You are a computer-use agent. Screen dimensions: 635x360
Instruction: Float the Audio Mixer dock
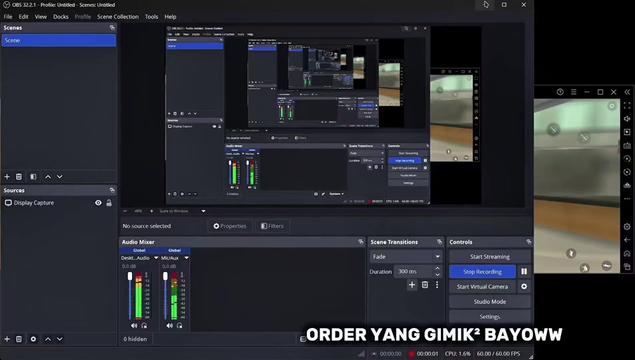(361, 242)
